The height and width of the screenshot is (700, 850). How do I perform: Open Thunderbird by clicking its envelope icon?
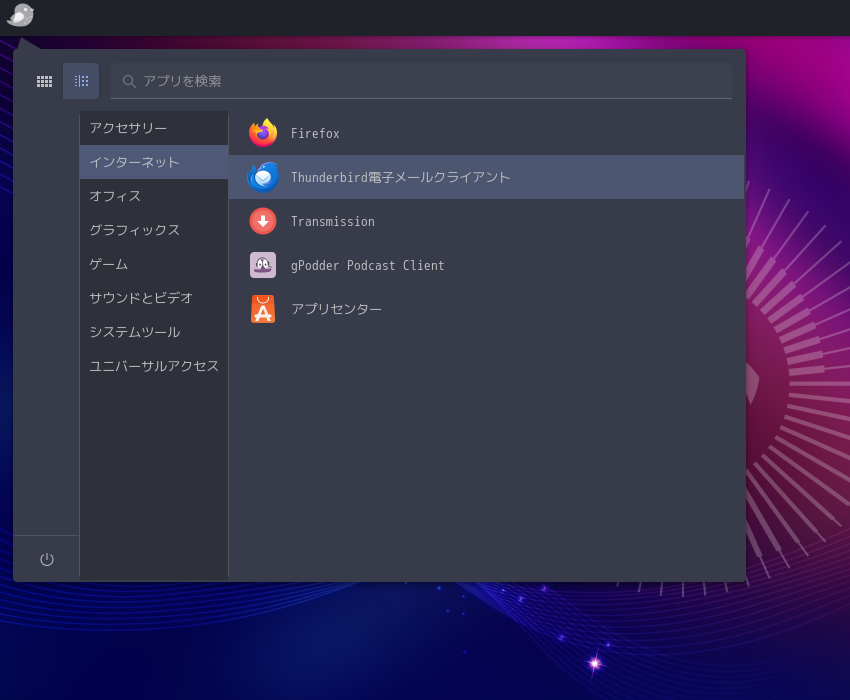263,177
